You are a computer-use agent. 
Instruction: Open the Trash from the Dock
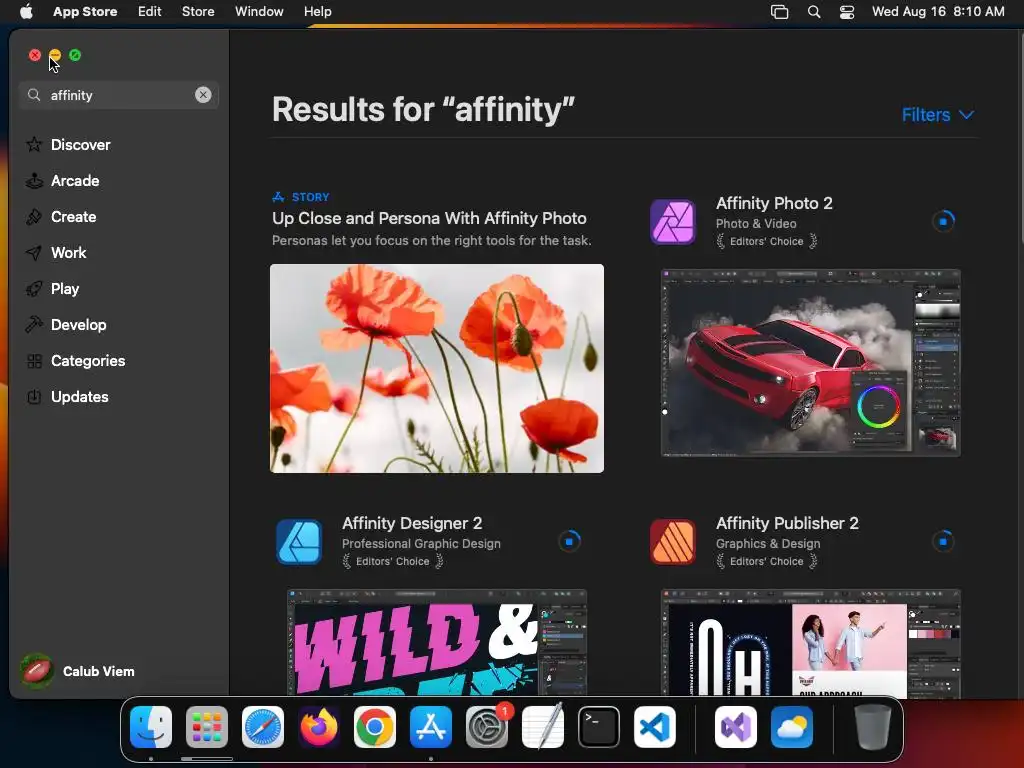coord(872,727)
